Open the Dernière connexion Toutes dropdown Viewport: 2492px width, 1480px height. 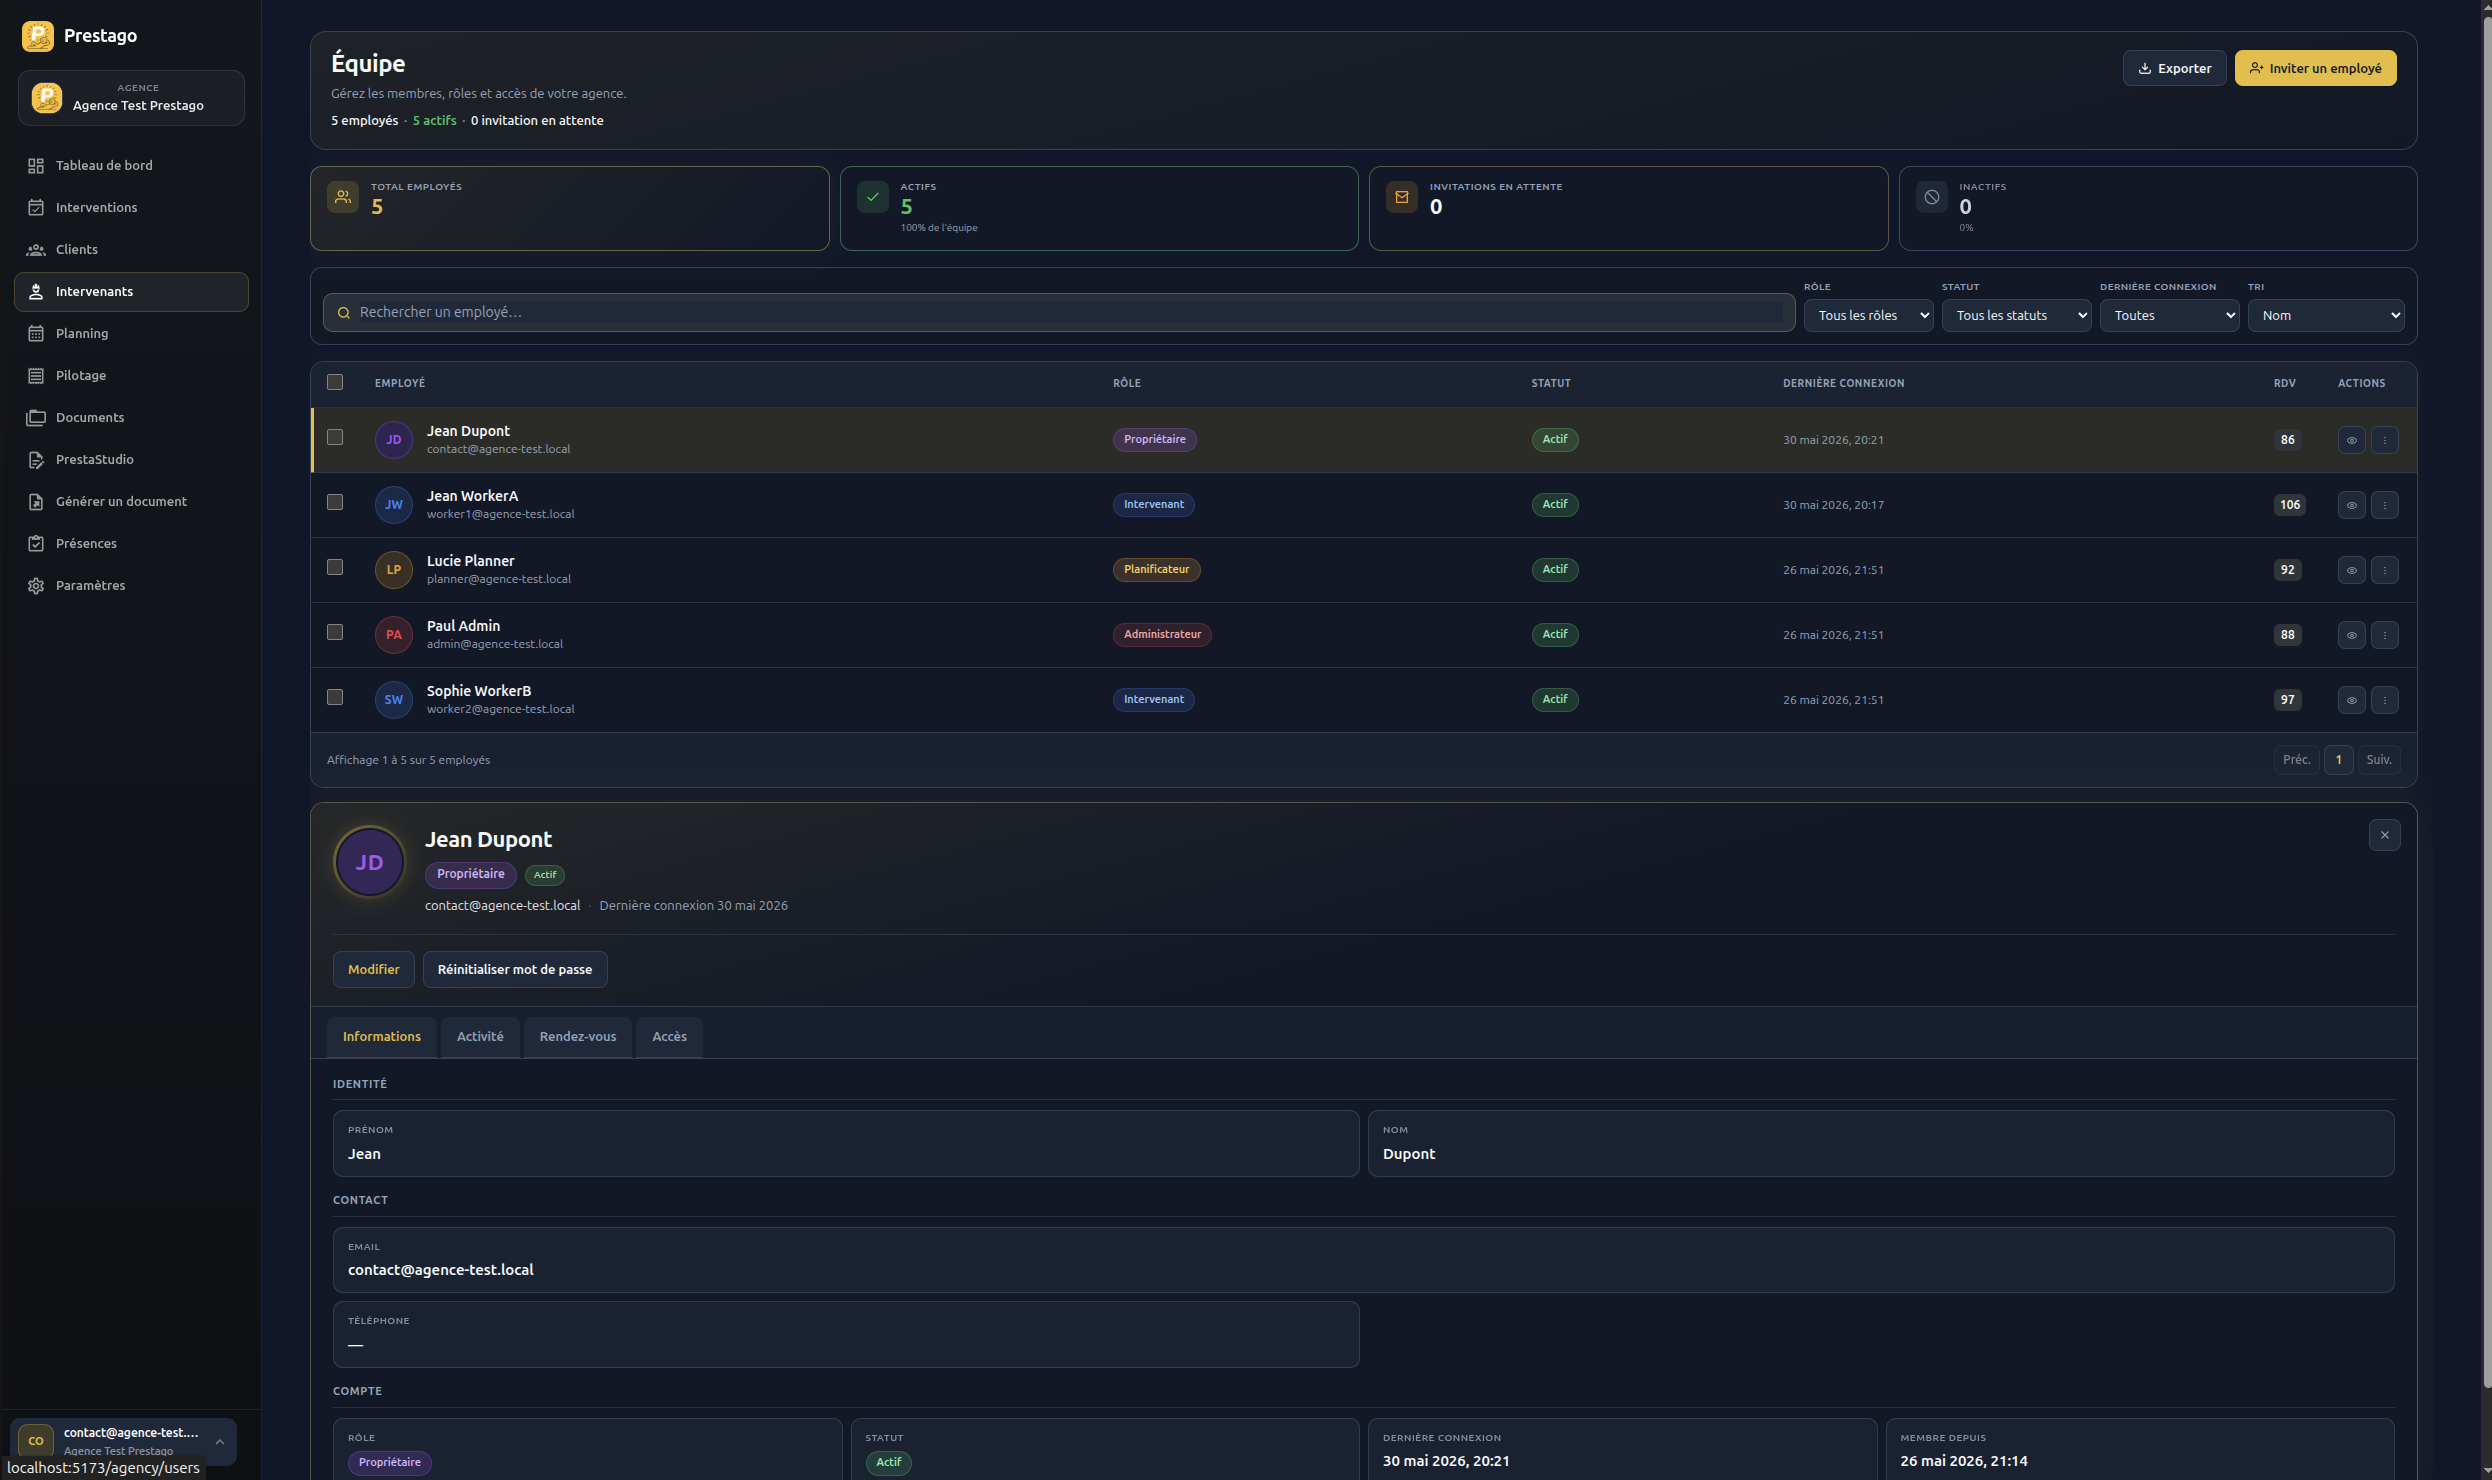(2169, 315)
